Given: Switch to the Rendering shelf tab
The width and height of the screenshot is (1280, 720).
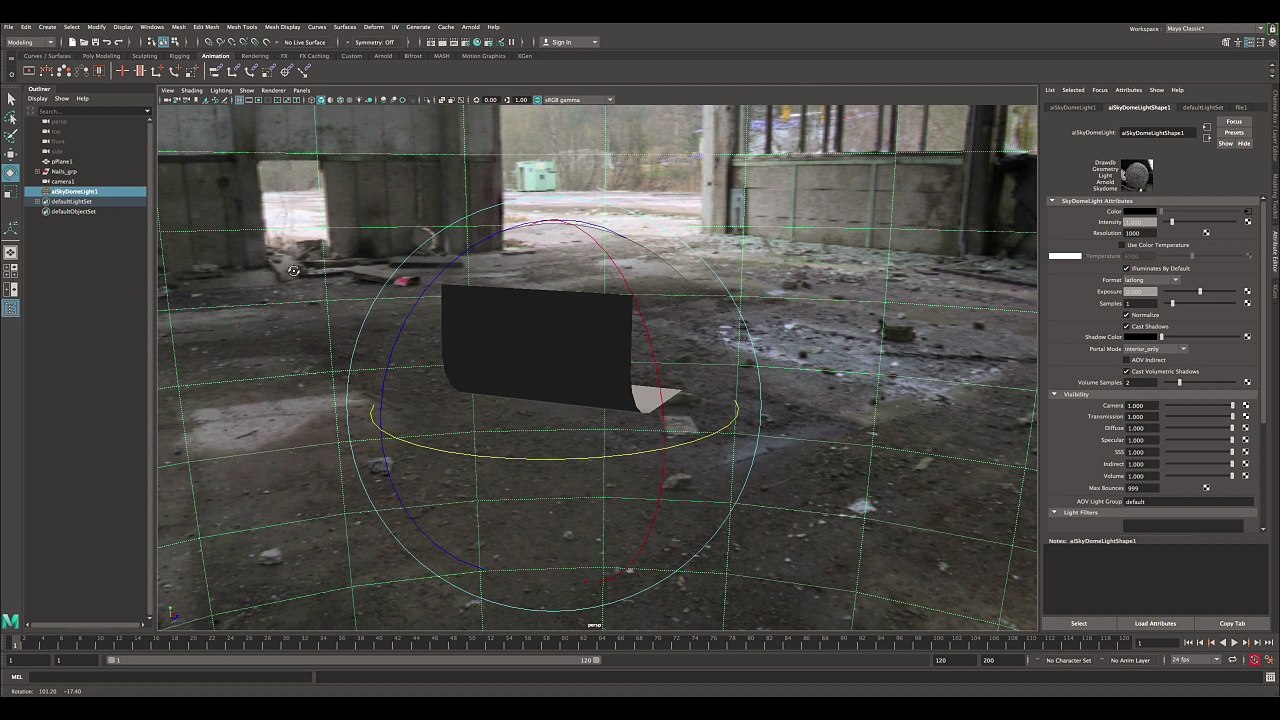Looking at the screenshot, I should pos(255,56).
